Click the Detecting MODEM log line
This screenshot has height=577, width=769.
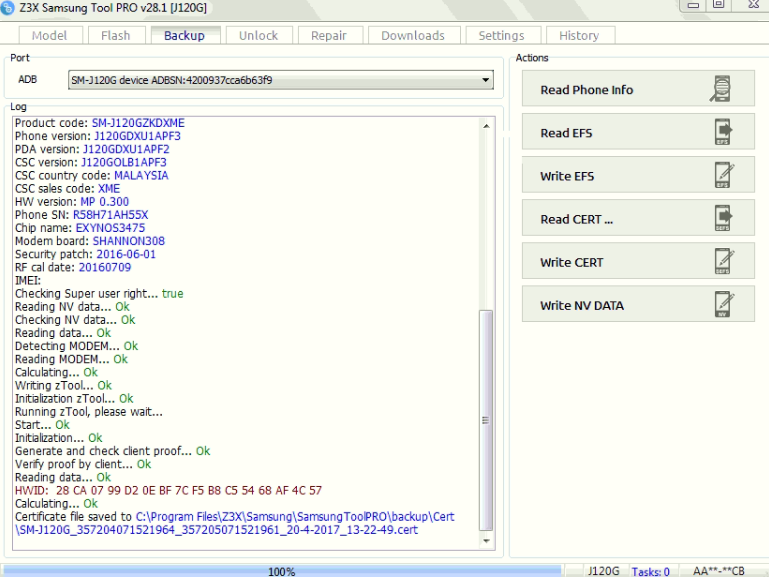point(77,346)
